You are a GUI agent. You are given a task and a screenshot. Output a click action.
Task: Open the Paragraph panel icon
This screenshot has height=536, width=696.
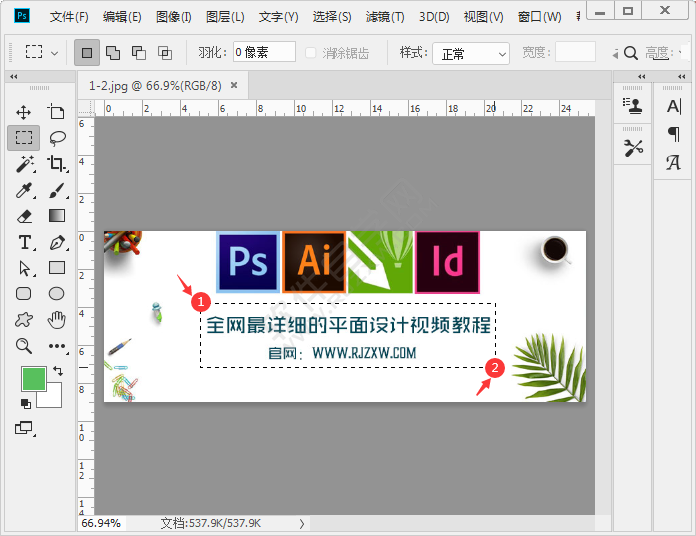click(x=673, y=134)
